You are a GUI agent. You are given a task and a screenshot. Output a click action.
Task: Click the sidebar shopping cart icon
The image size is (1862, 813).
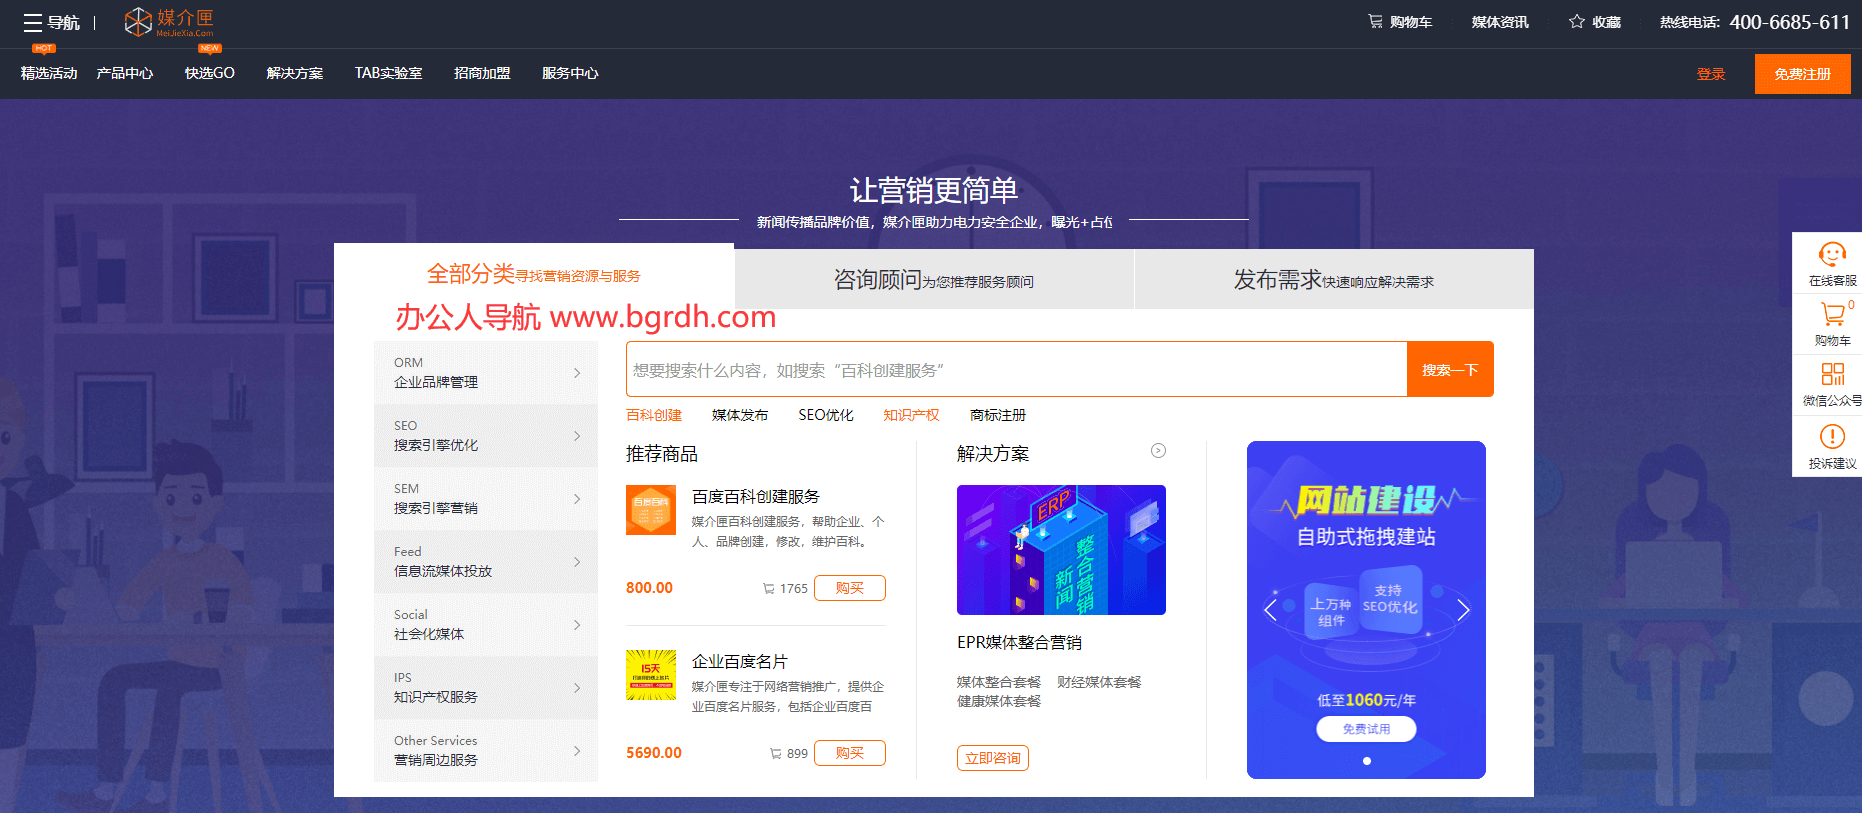point(1832,316)
